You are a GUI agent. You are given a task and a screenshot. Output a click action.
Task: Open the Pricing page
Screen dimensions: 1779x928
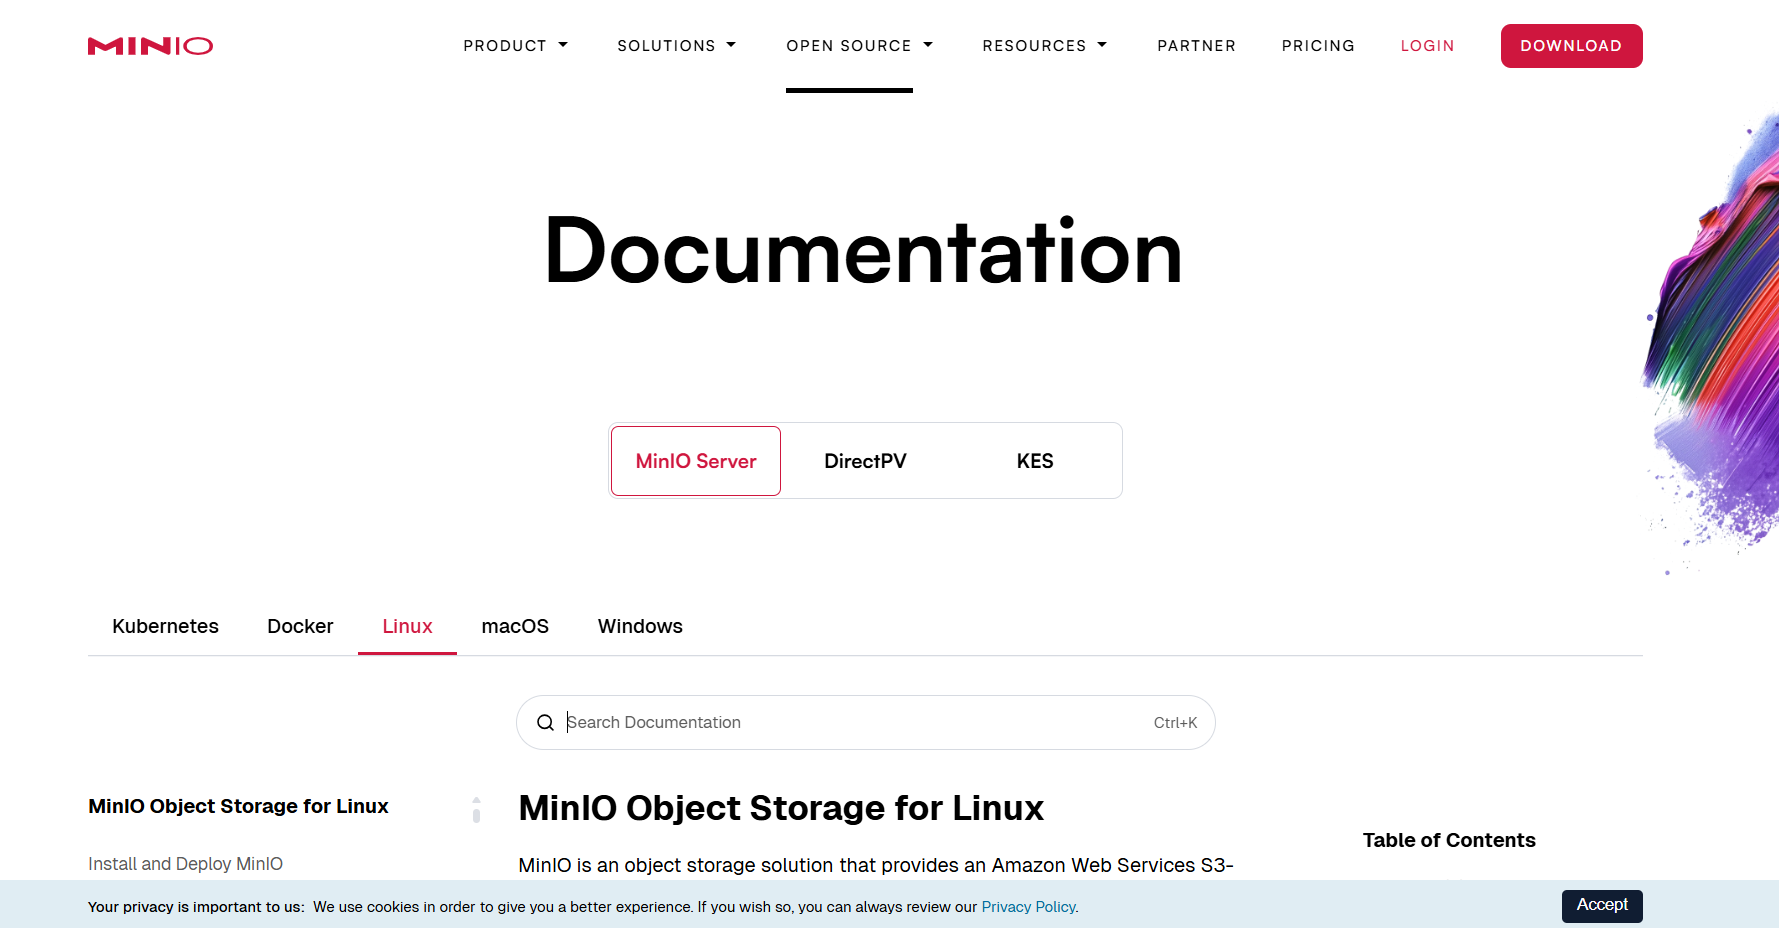(x=1318, y=46)
